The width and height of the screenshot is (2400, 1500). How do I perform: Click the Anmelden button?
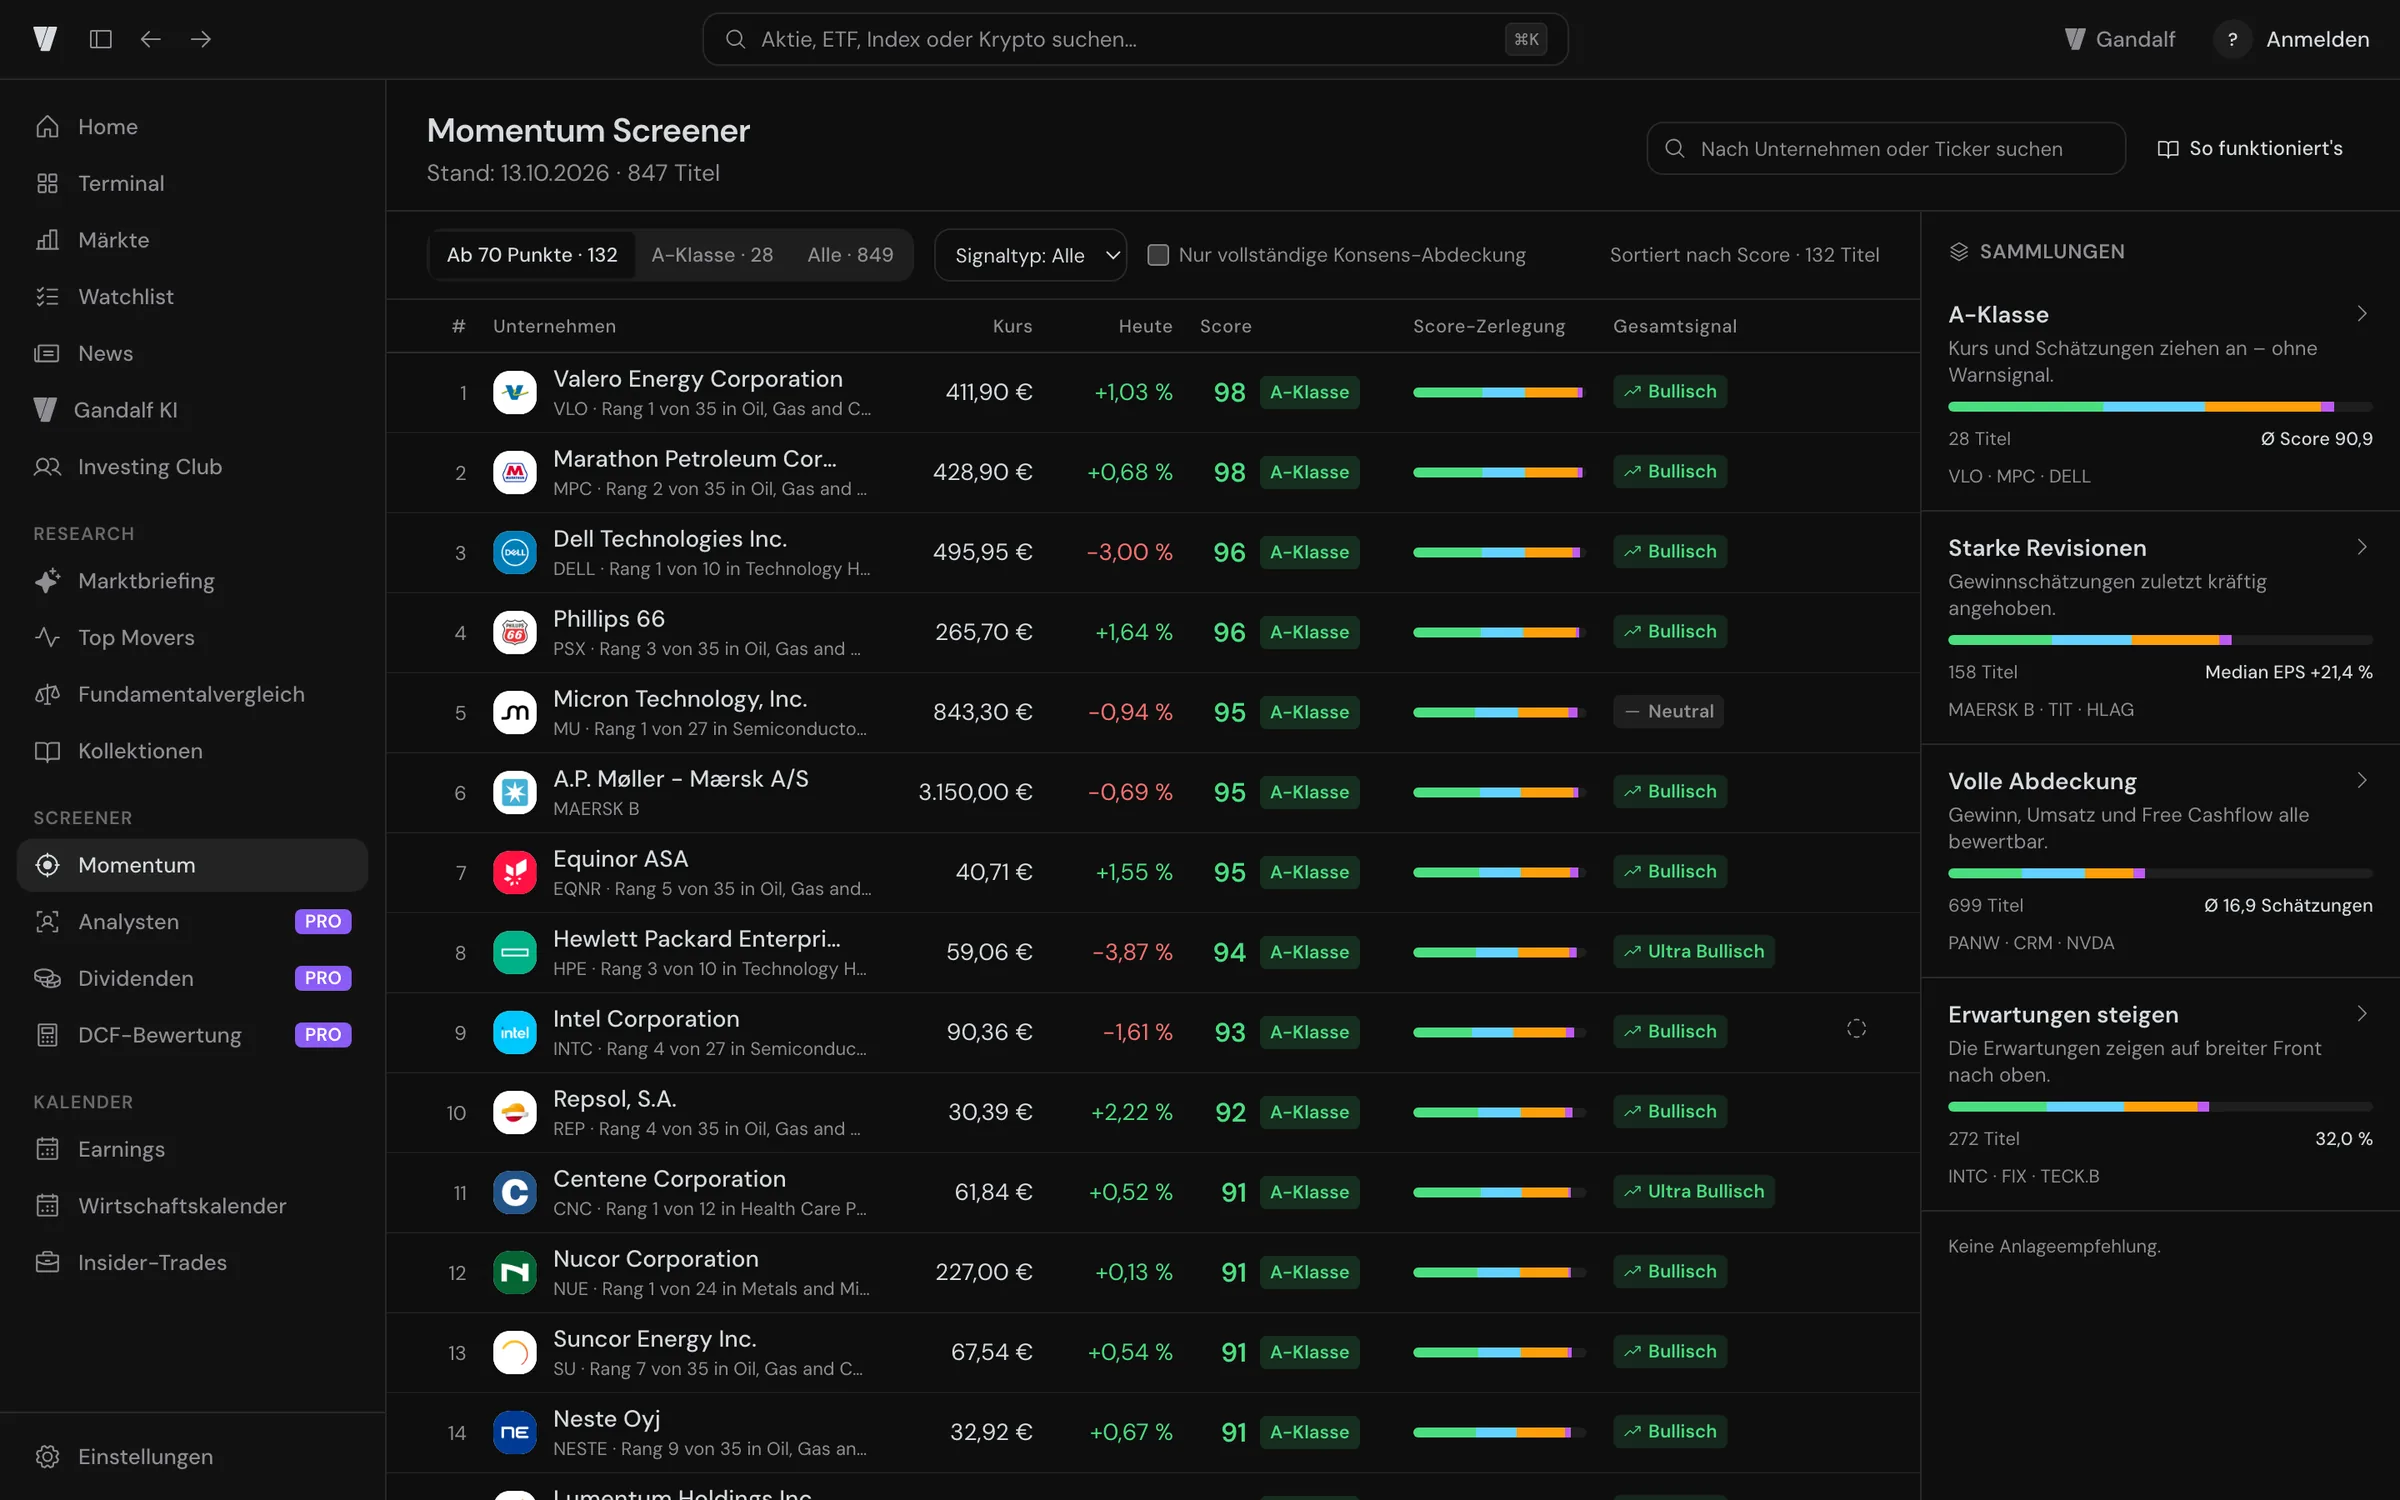tap(2317, 39)
